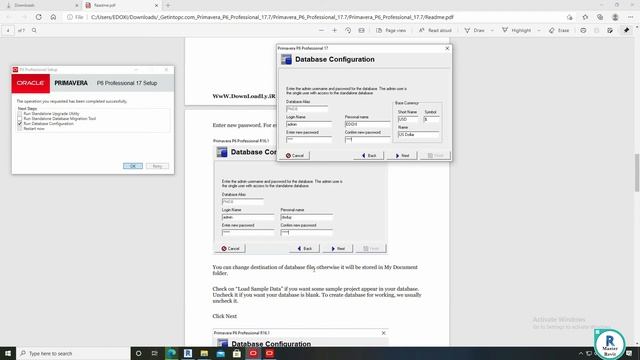The width and height of the screenshot is (640, 360).
Task: Open browser Settings and more menu
Action: pos(631,17)
